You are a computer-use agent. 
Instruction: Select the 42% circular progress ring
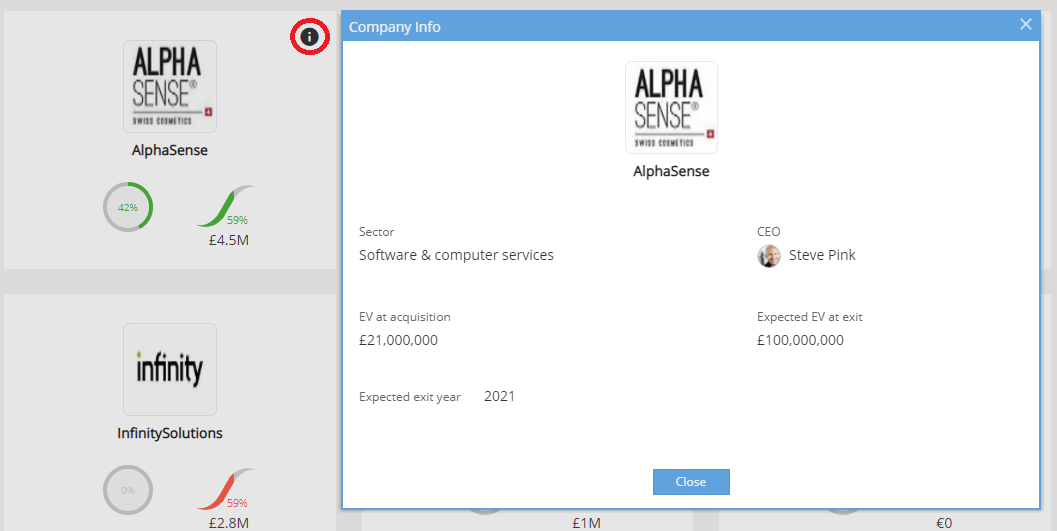pos(128,207)
